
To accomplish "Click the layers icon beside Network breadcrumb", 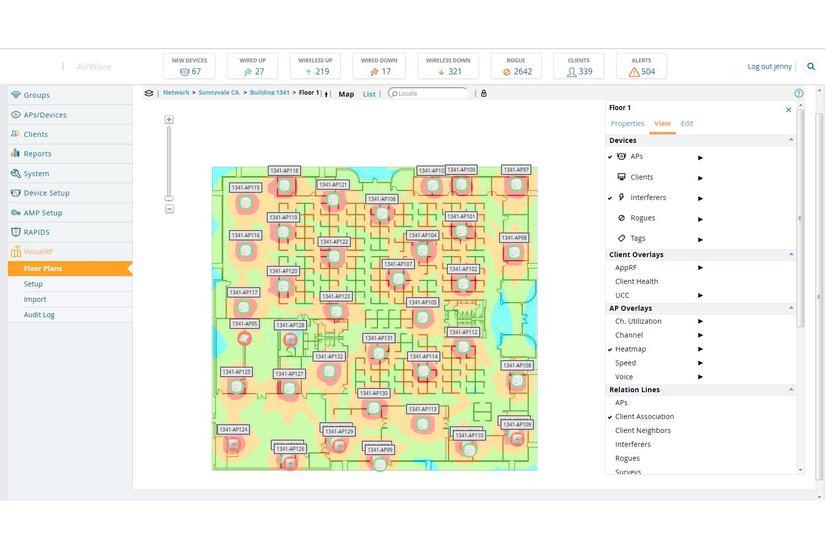I will tap(149, 93).
